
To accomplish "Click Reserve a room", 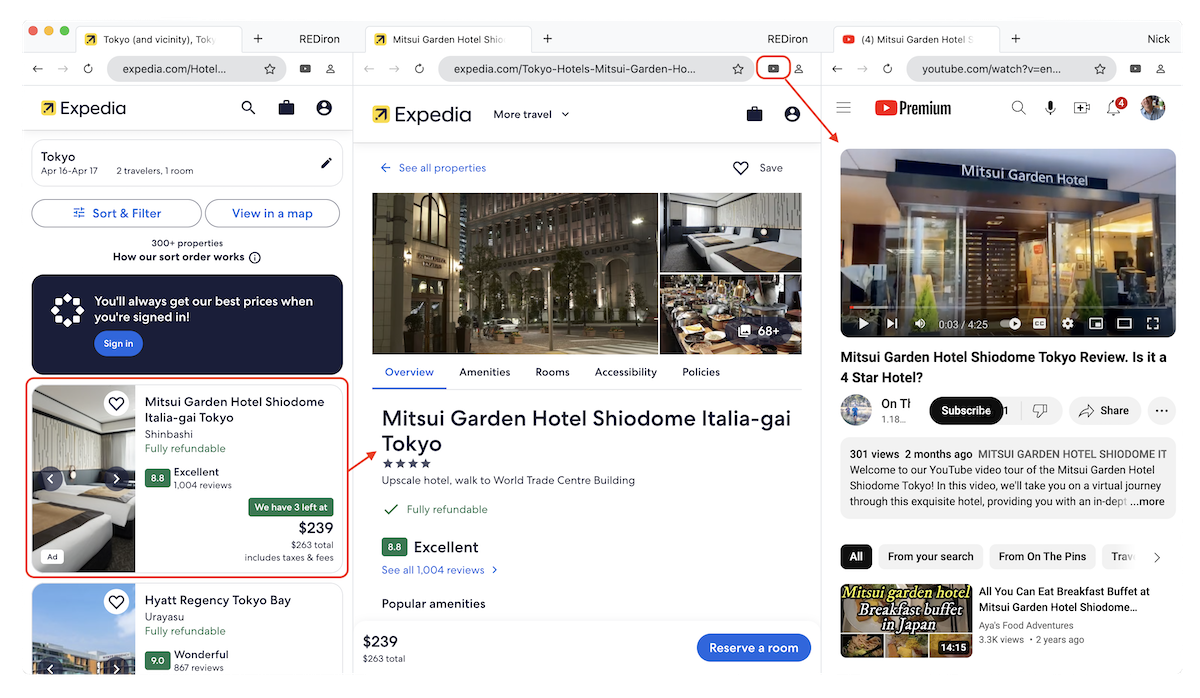I will tap(753, 647).
